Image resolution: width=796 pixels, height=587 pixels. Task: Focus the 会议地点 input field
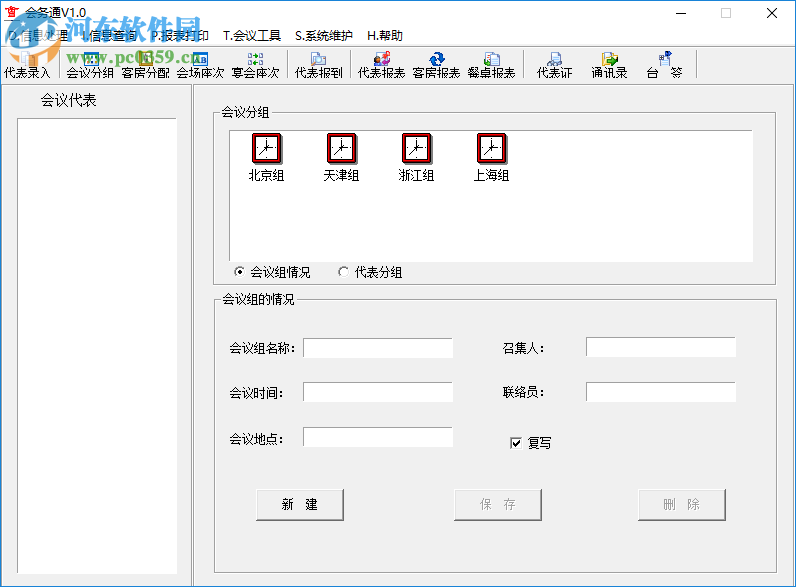[378, 437]
